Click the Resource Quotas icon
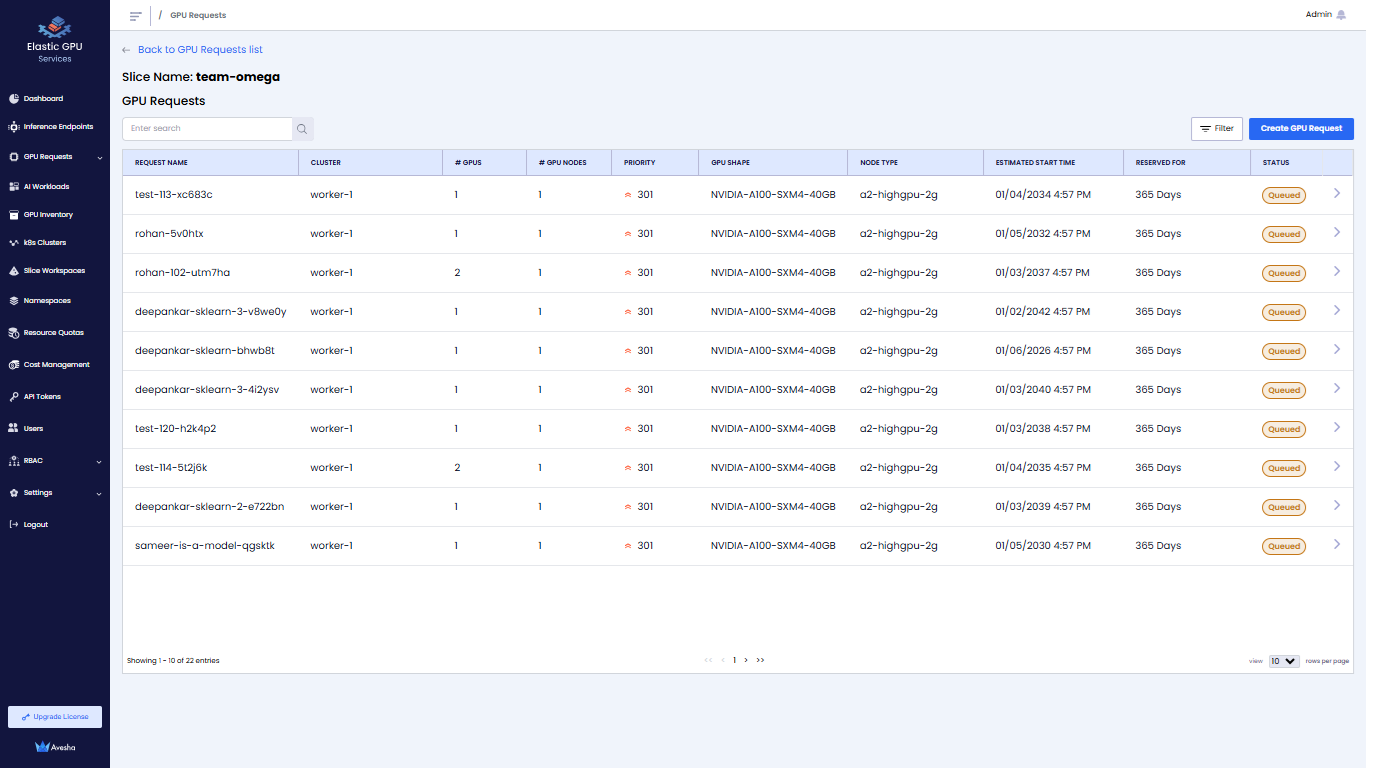1398x782 pixels. pos(14,333)
